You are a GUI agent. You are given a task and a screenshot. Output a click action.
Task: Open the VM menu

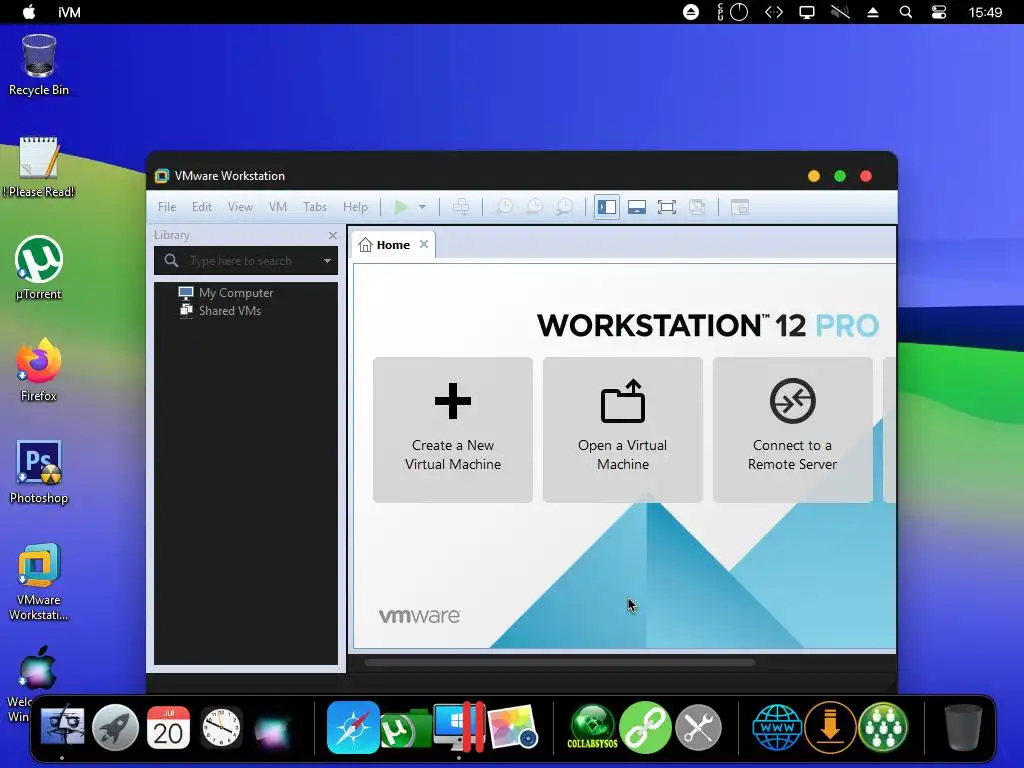(x=278, y=206)
